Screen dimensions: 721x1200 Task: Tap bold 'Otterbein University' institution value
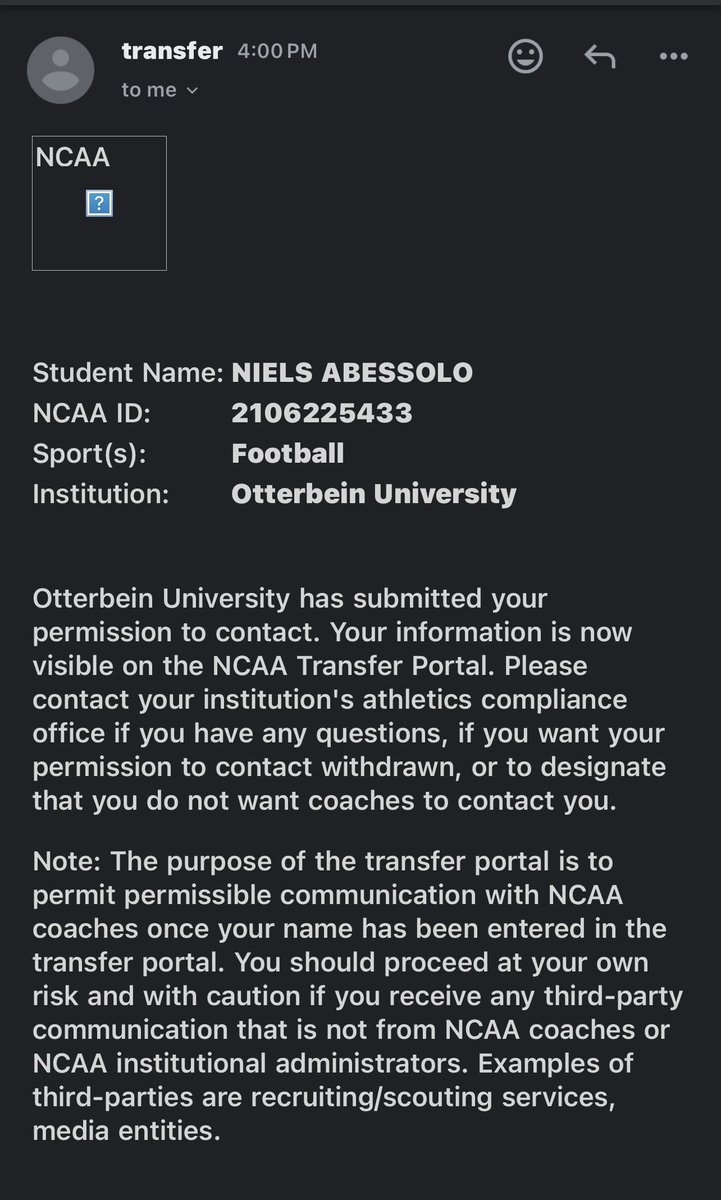[374, 493]
